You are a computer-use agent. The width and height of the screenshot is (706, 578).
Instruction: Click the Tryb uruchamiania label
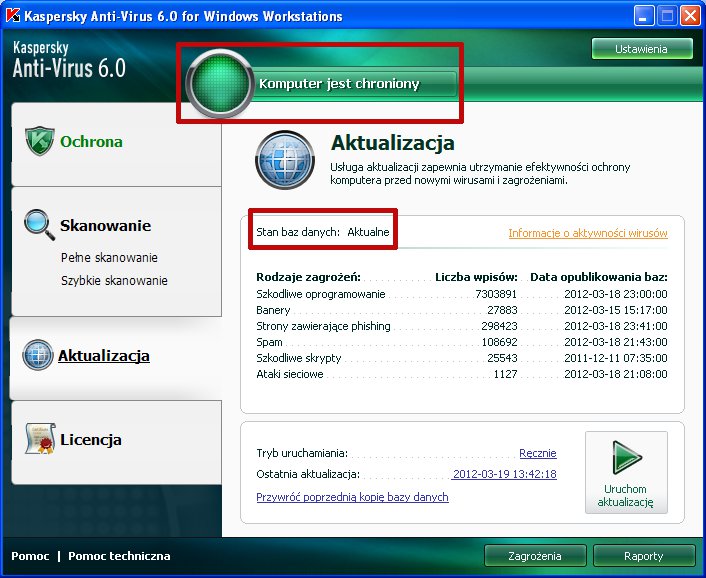click(x=302, y=453)
